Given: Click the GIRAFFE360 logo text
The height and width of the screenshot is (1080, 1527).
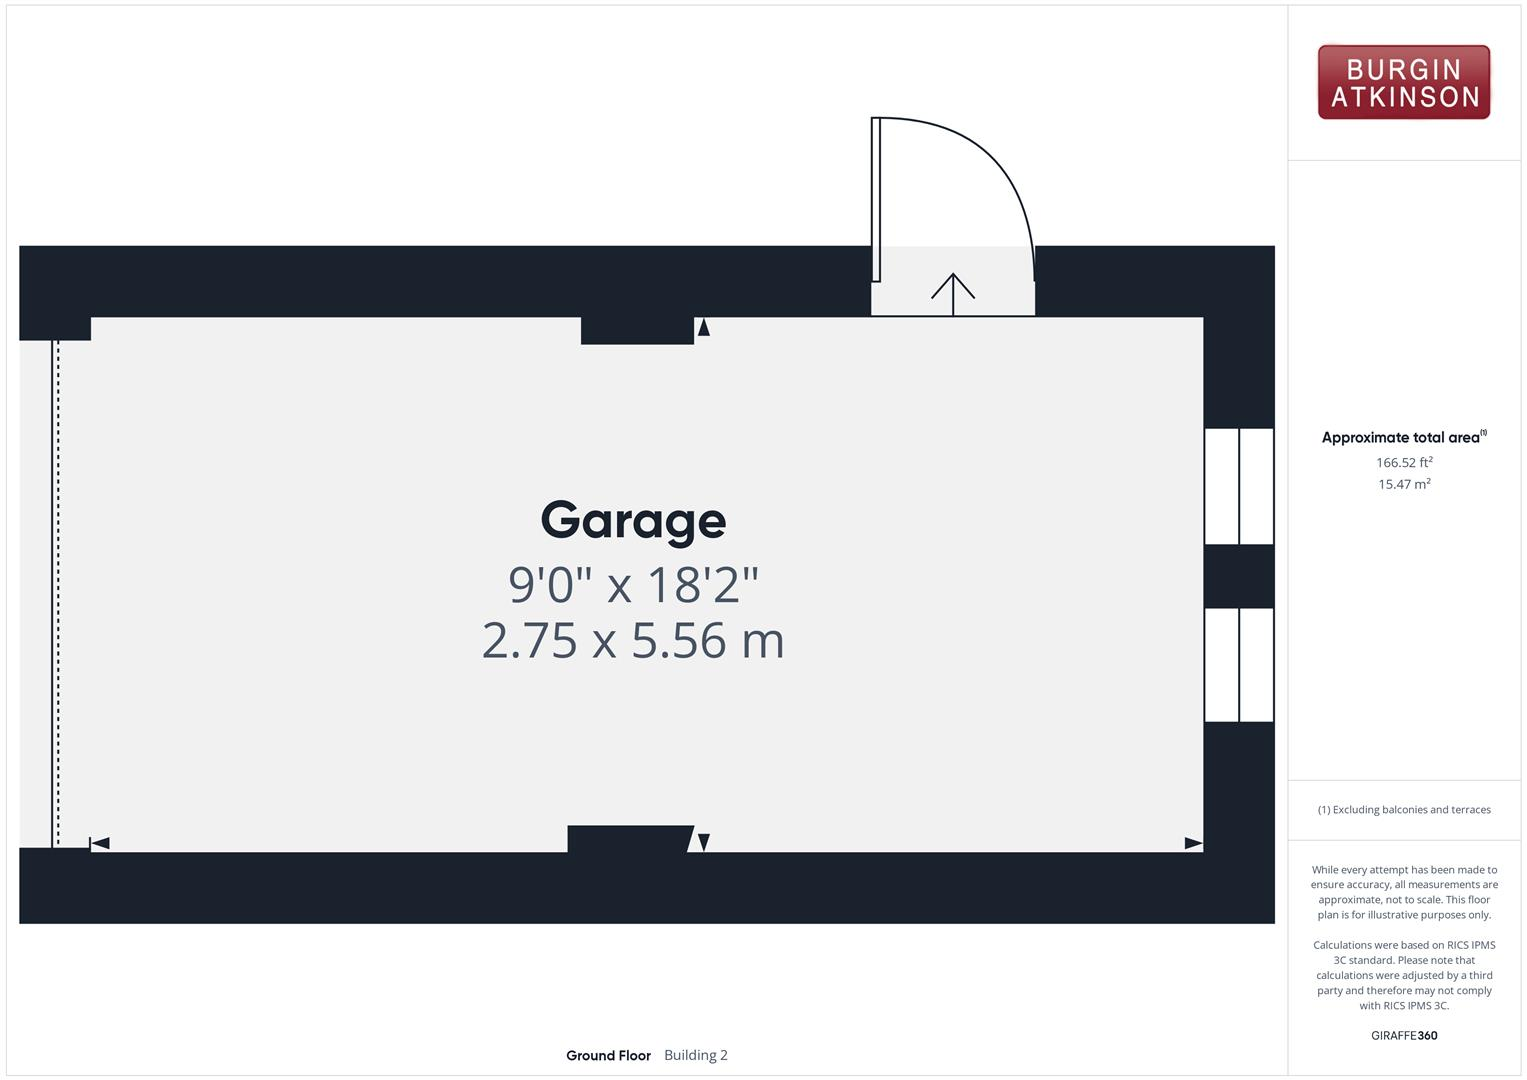Looking at the screenshot, I should tap(1403, 1035).
